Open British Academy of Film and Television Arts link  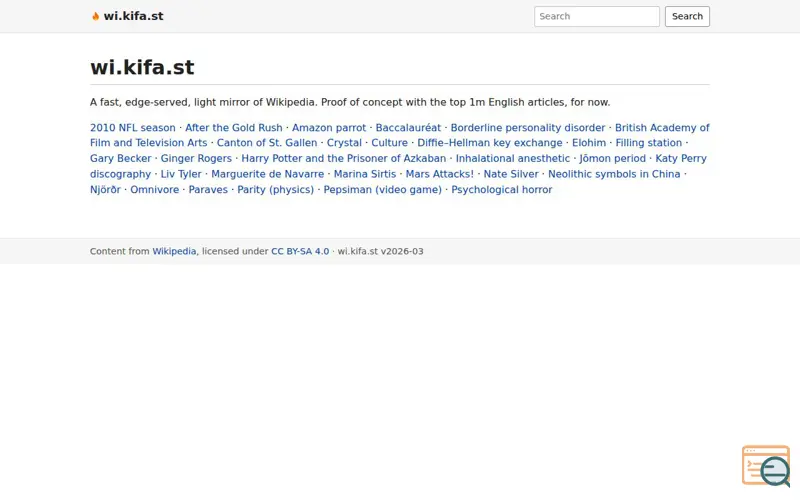(x=662, y=128)
